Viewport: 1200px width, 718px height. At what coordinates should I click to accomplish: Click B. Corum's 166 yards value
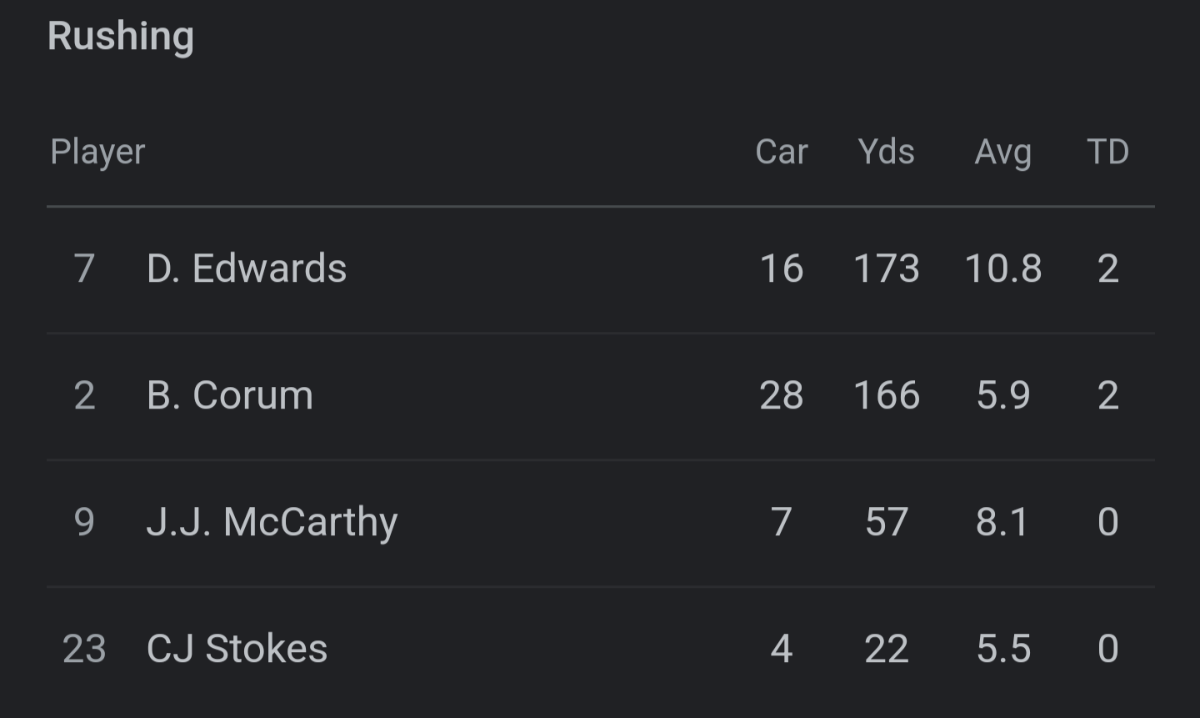pyautogui.click(x=886, y=396)
